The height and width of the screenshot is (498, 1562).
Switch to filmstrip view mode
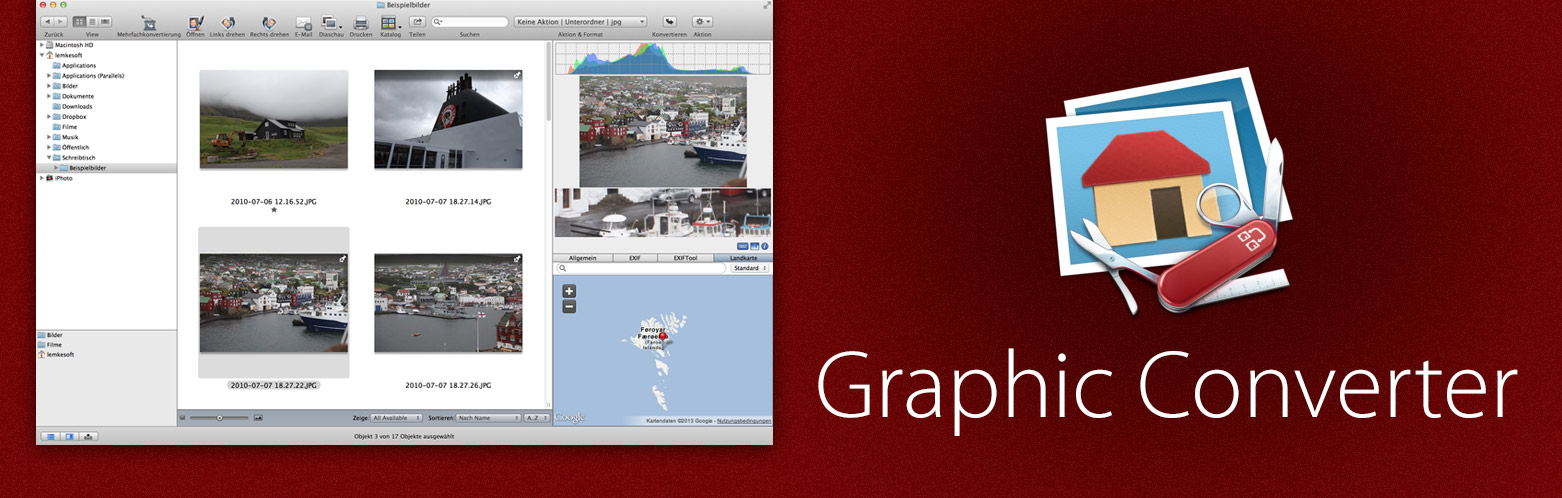[x=105, y=21]
